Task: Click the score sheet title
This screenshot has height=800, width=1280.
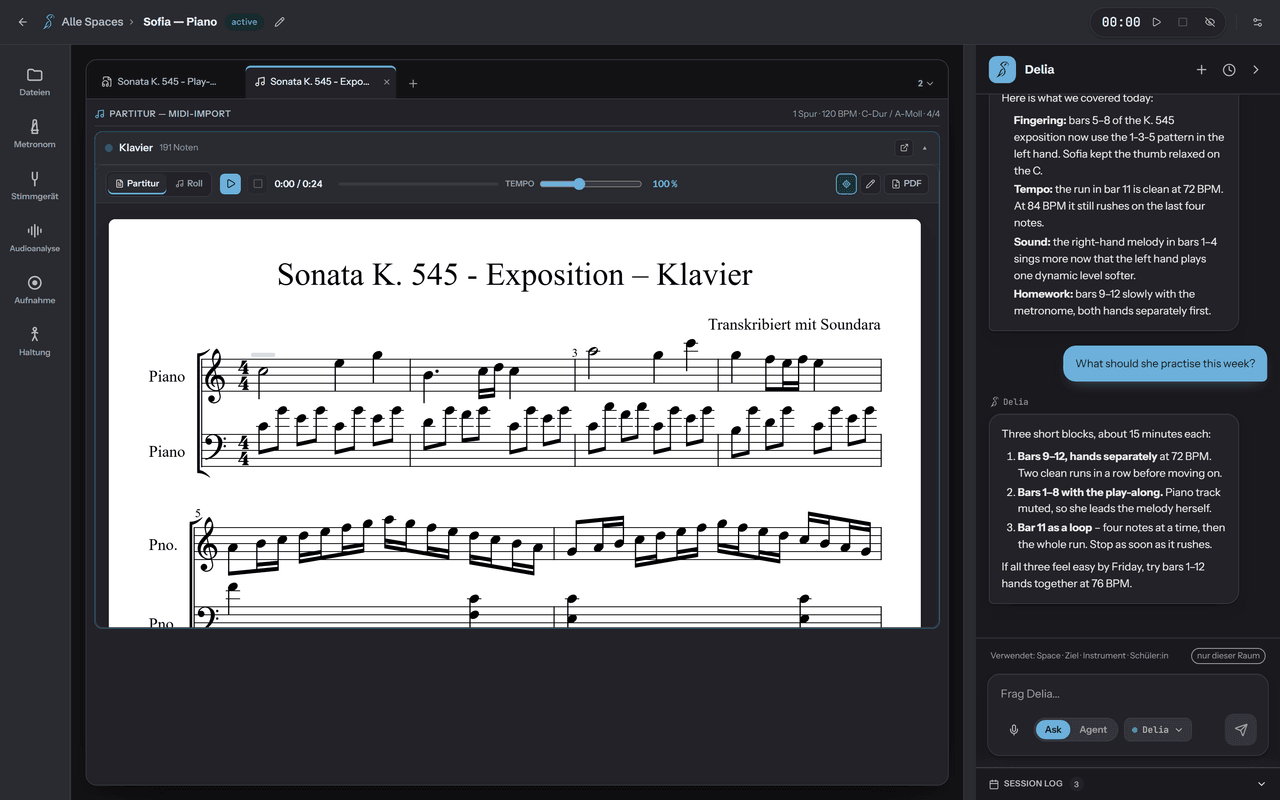Action: 514,275
